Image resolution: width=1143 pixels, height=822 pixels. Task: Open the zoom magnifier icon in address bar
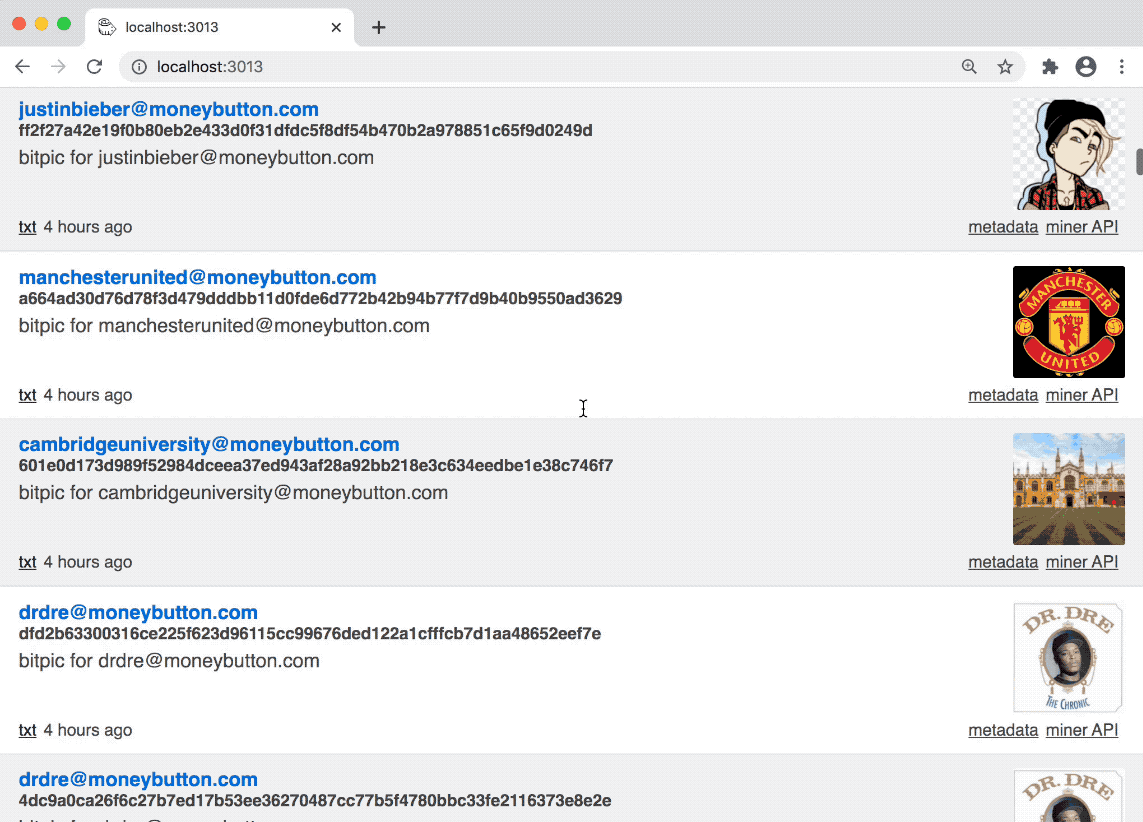[969, 66]
